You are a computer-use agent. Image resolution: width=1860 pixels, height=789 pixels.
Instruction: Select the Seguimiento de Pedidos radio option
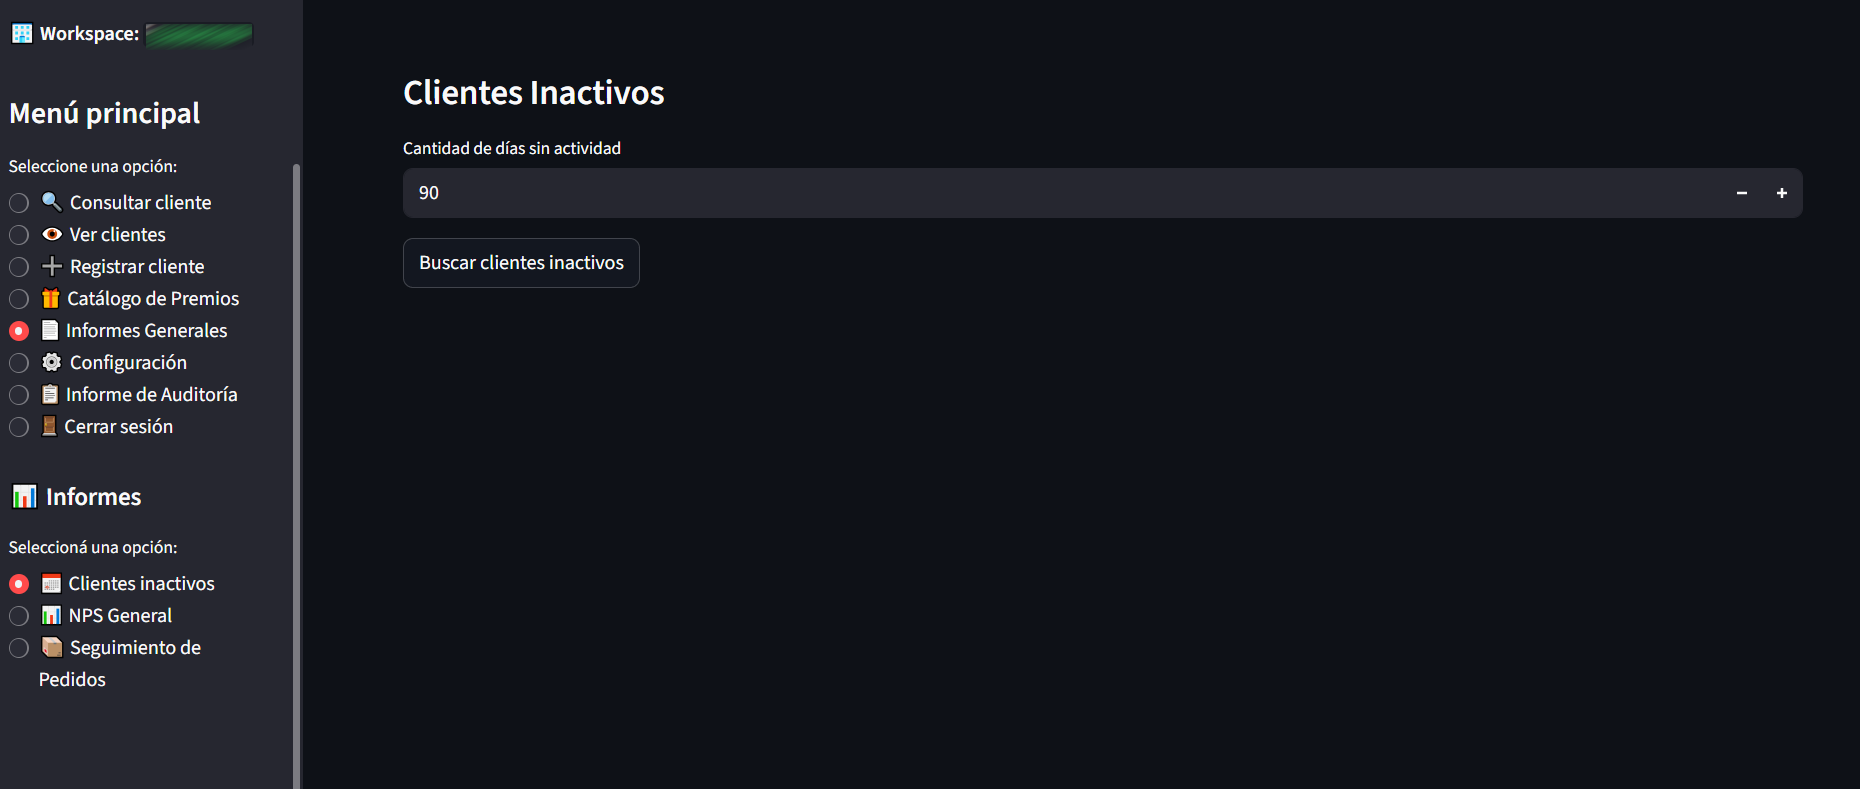coord(19,648)
